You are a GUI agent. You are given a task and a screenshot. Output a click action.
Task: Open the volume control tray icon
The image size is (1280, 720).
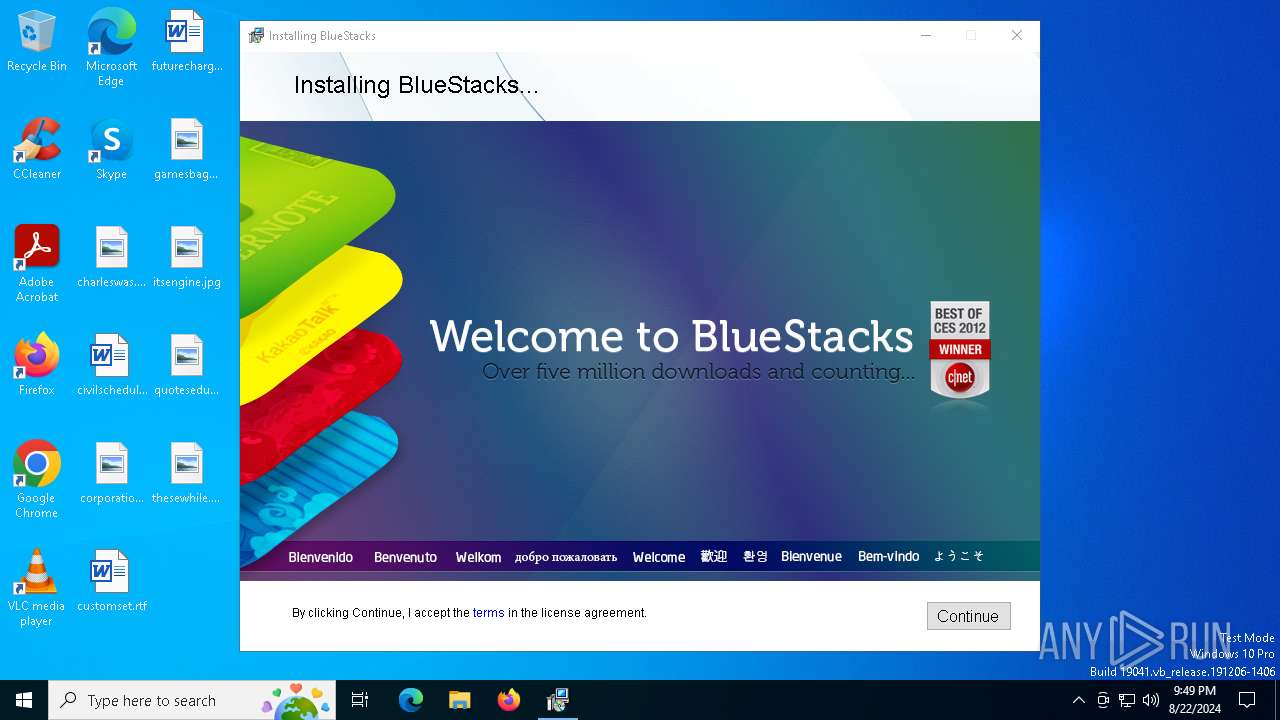click(x=1151, y=700)
